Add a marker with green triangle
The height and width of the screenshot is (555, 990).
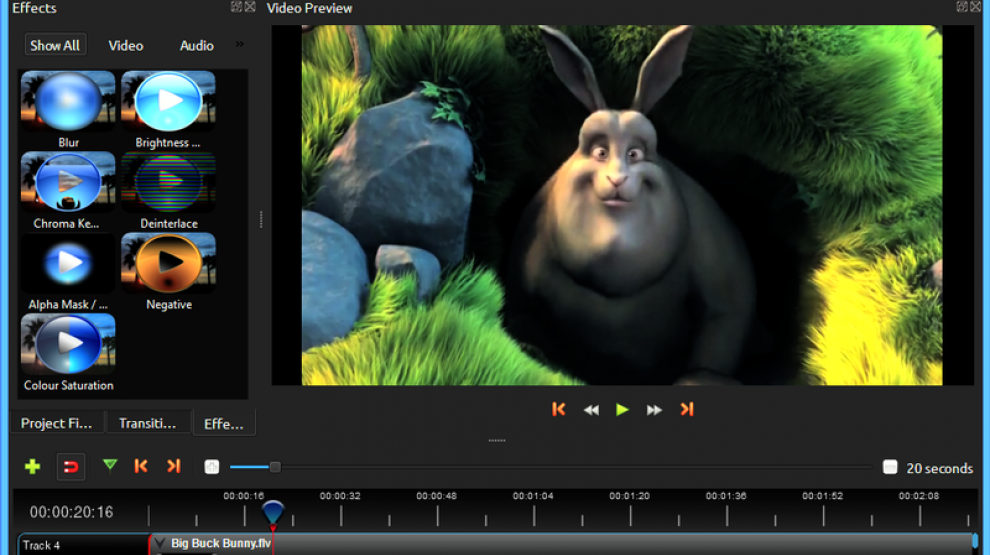(110, 466)
